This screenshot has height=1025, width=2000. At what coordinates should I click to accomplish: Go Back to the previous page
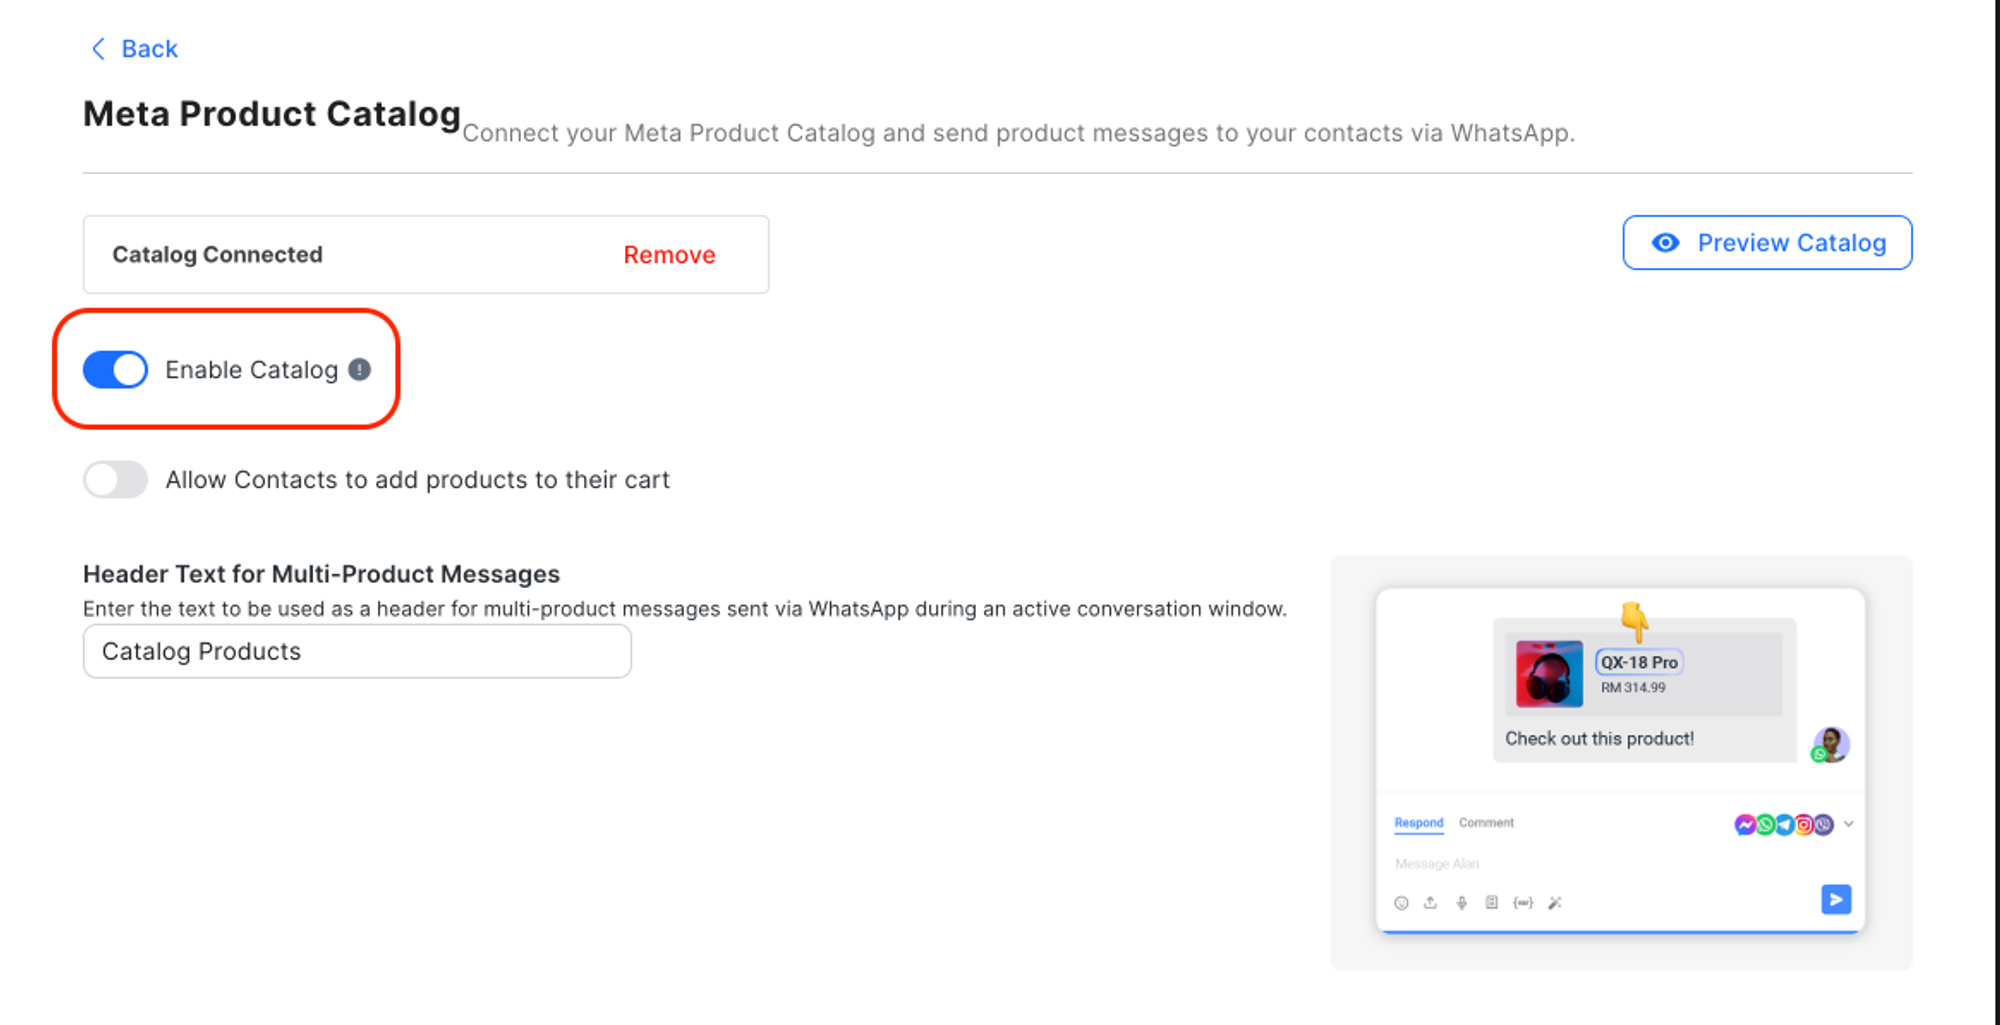point(149,49)
